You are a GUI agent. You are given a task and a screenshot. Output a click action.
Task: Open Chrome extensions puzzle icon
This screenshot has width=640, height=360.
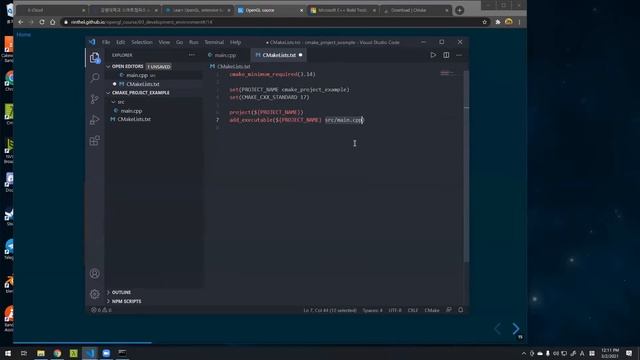point(498,22)
